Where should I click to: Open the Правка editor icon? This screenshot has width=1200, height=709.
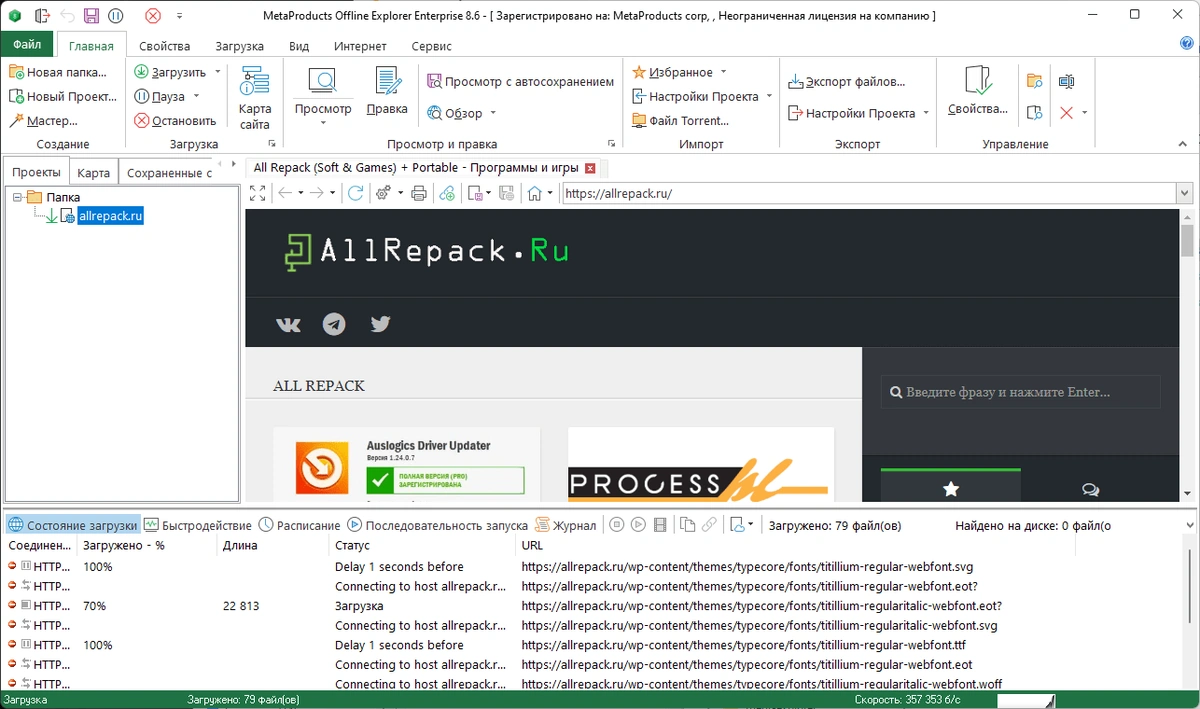[x=387, y=91]
